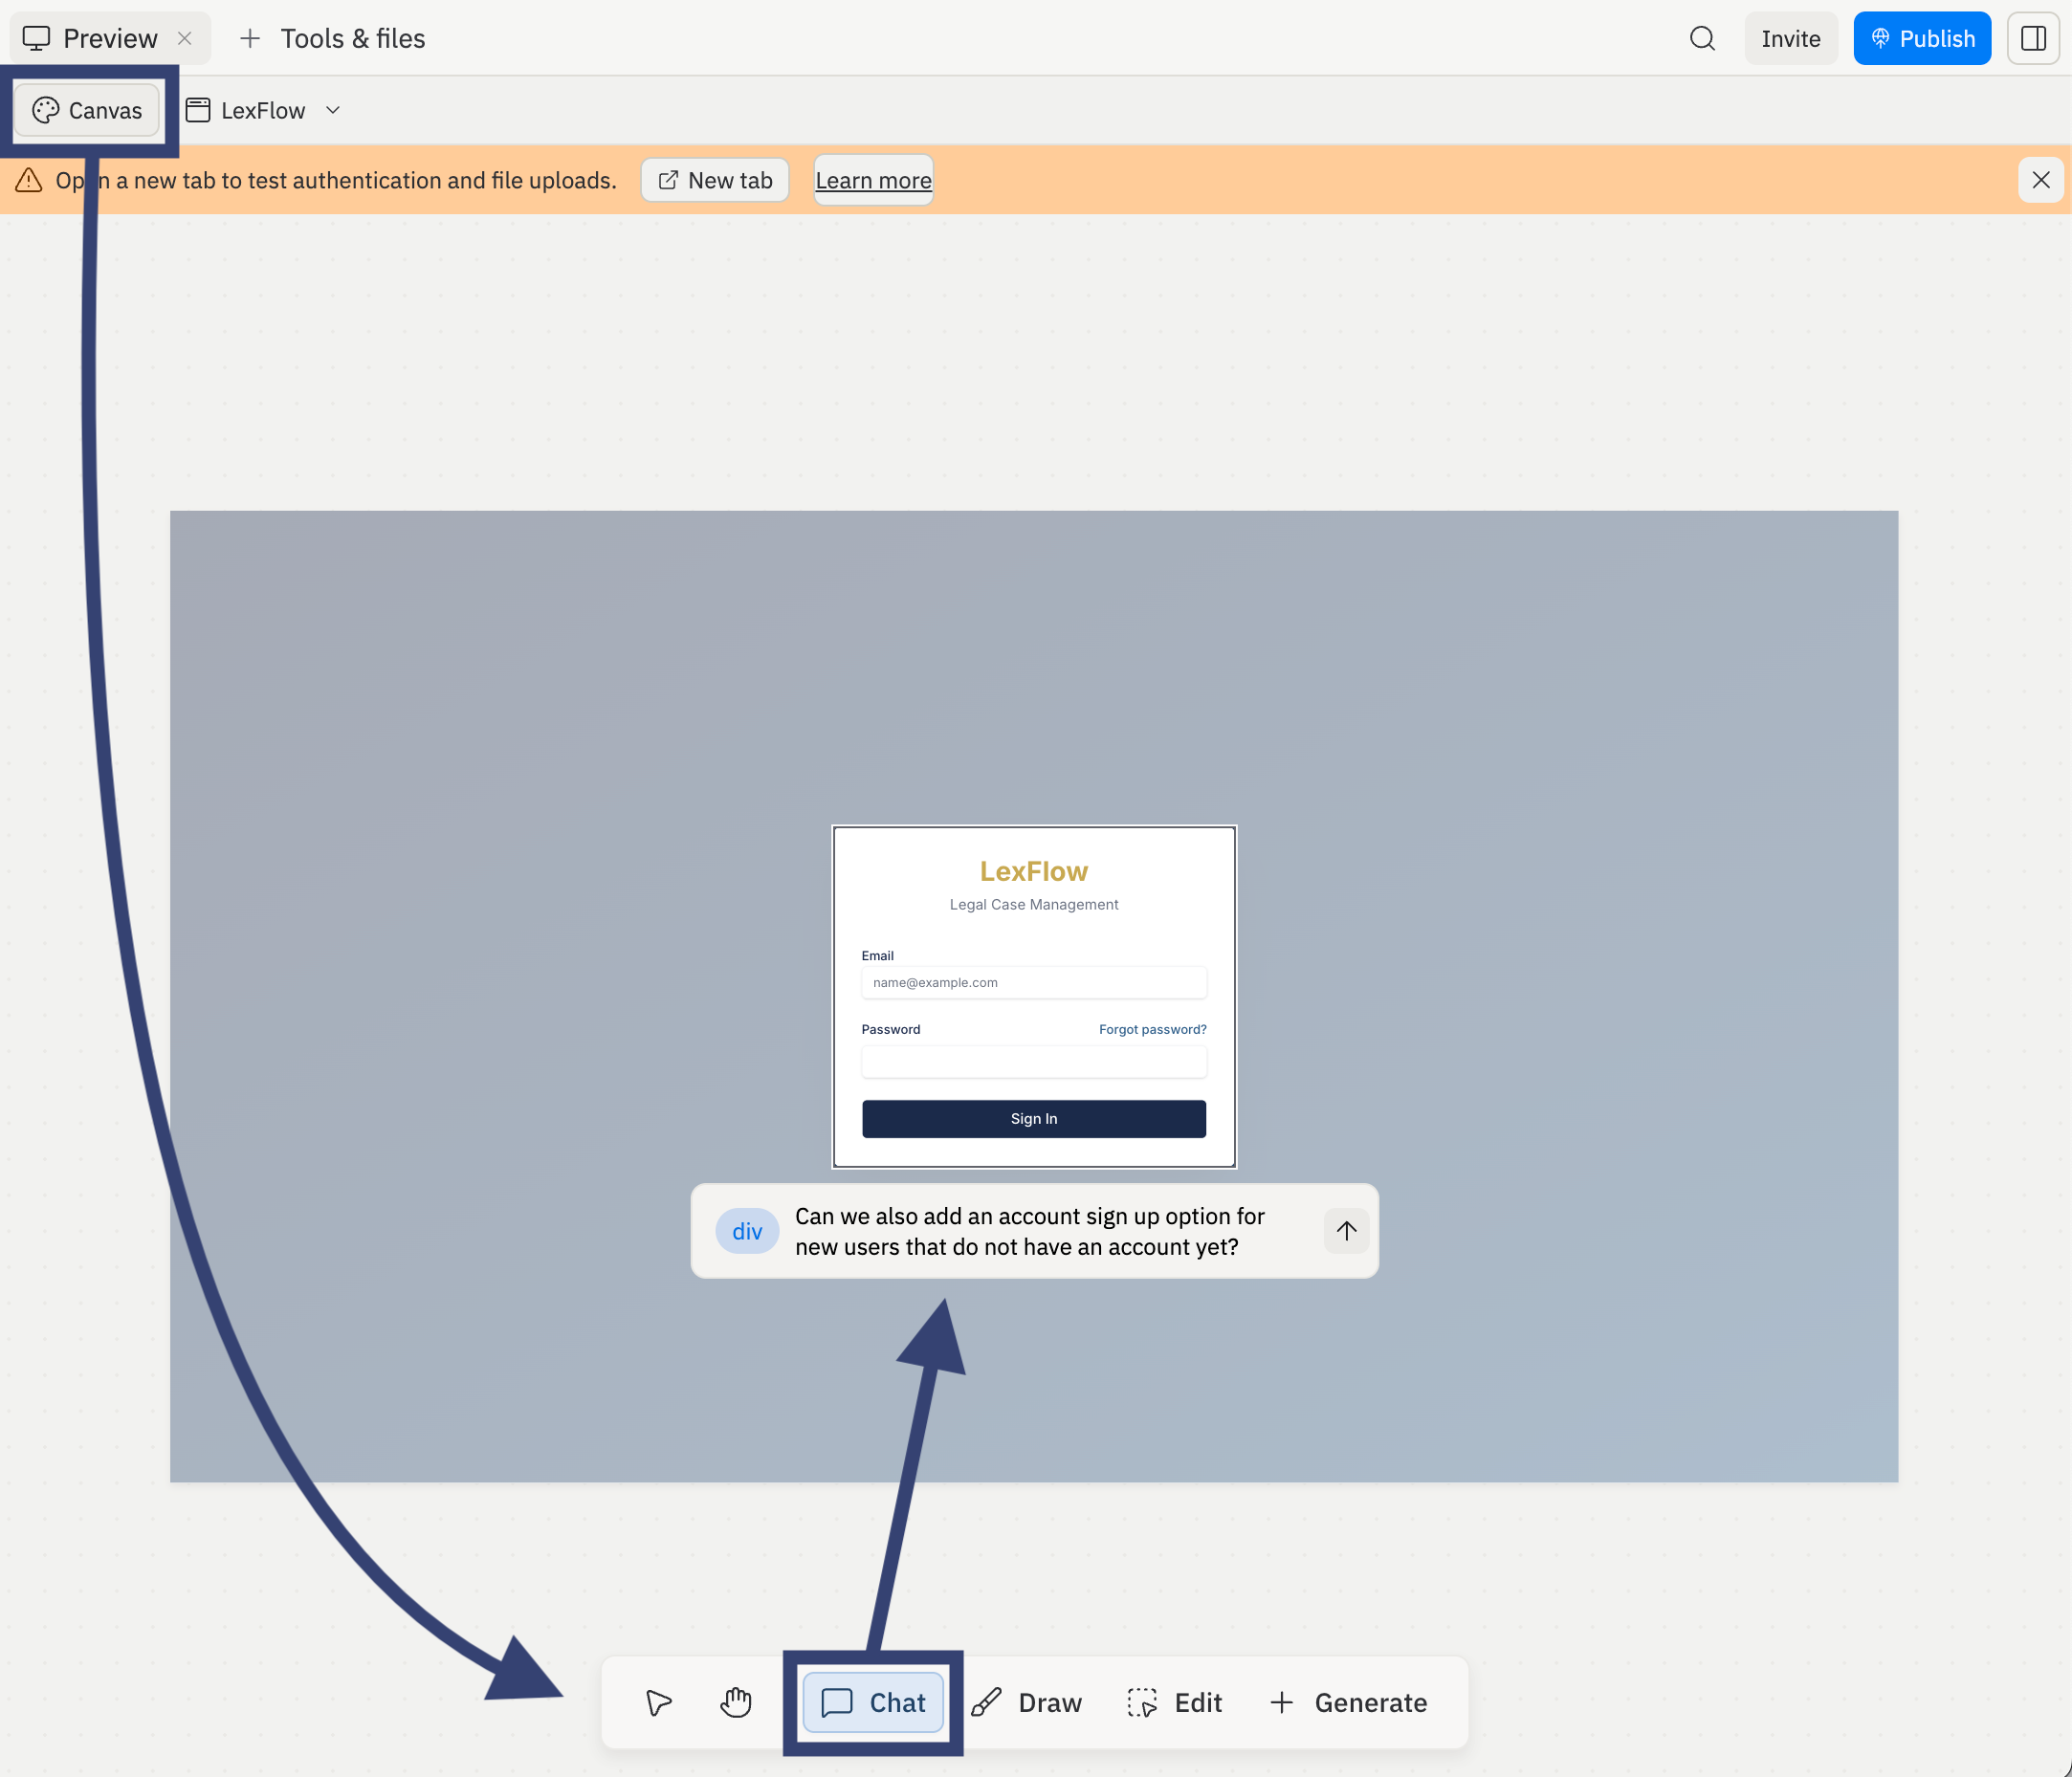Open the search magnifier icon

tap(1702, 39)
